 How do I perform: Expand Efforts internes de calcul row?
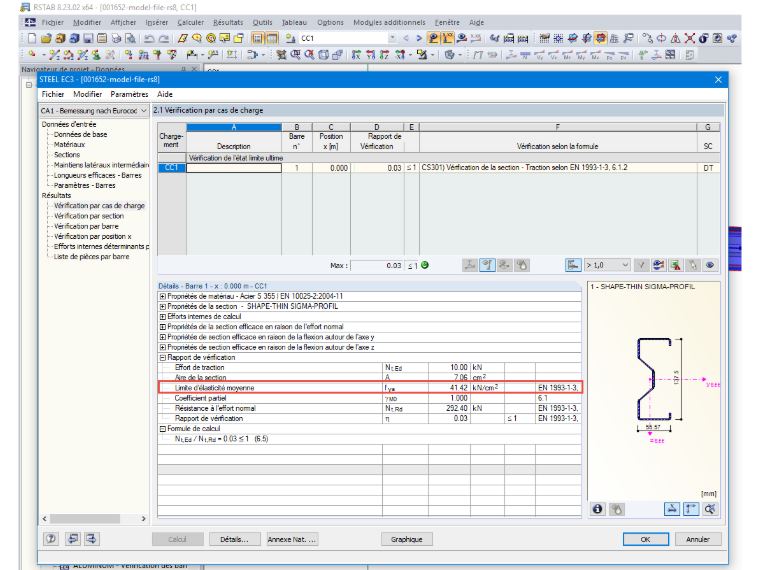(163, 317)
